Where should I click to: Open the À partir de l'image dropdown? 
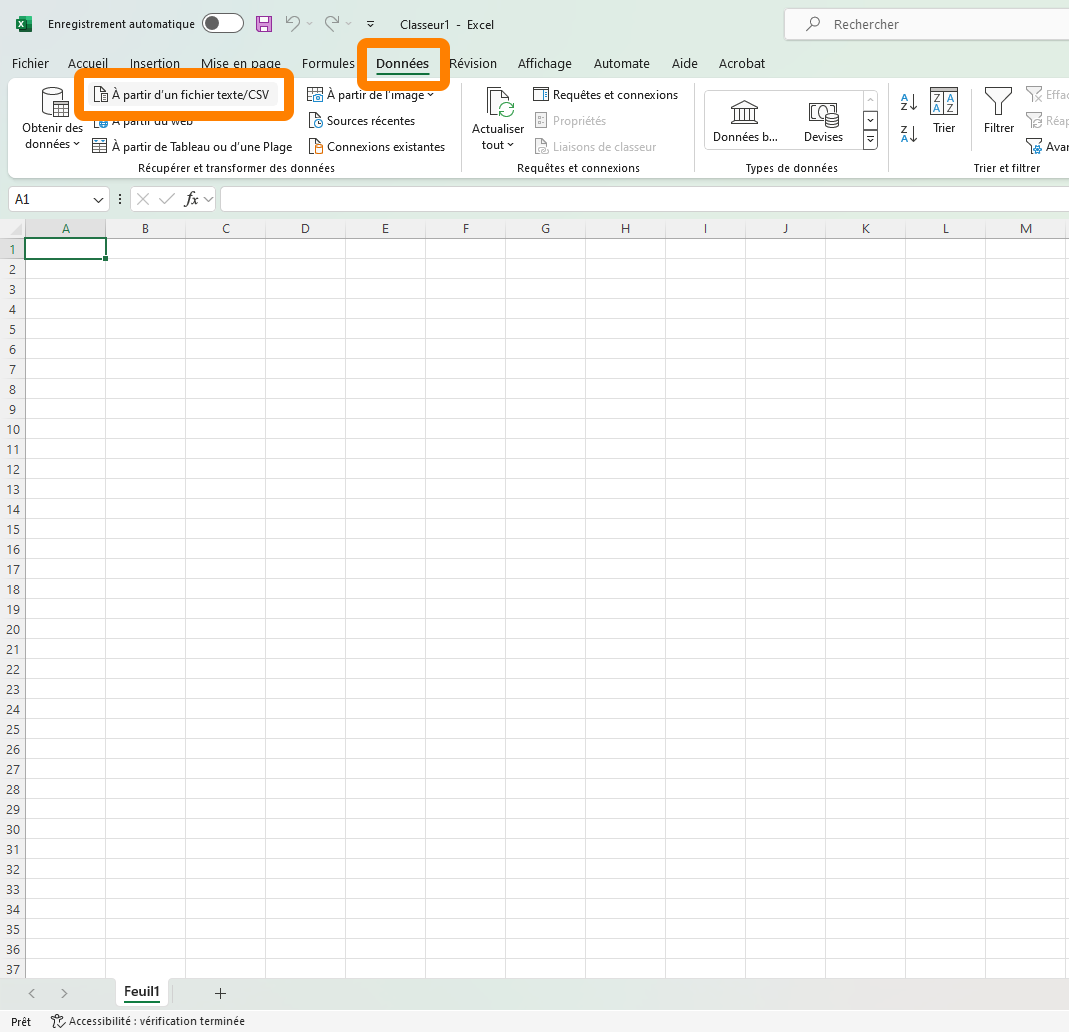pyautogui.click(x=370, y=95)
